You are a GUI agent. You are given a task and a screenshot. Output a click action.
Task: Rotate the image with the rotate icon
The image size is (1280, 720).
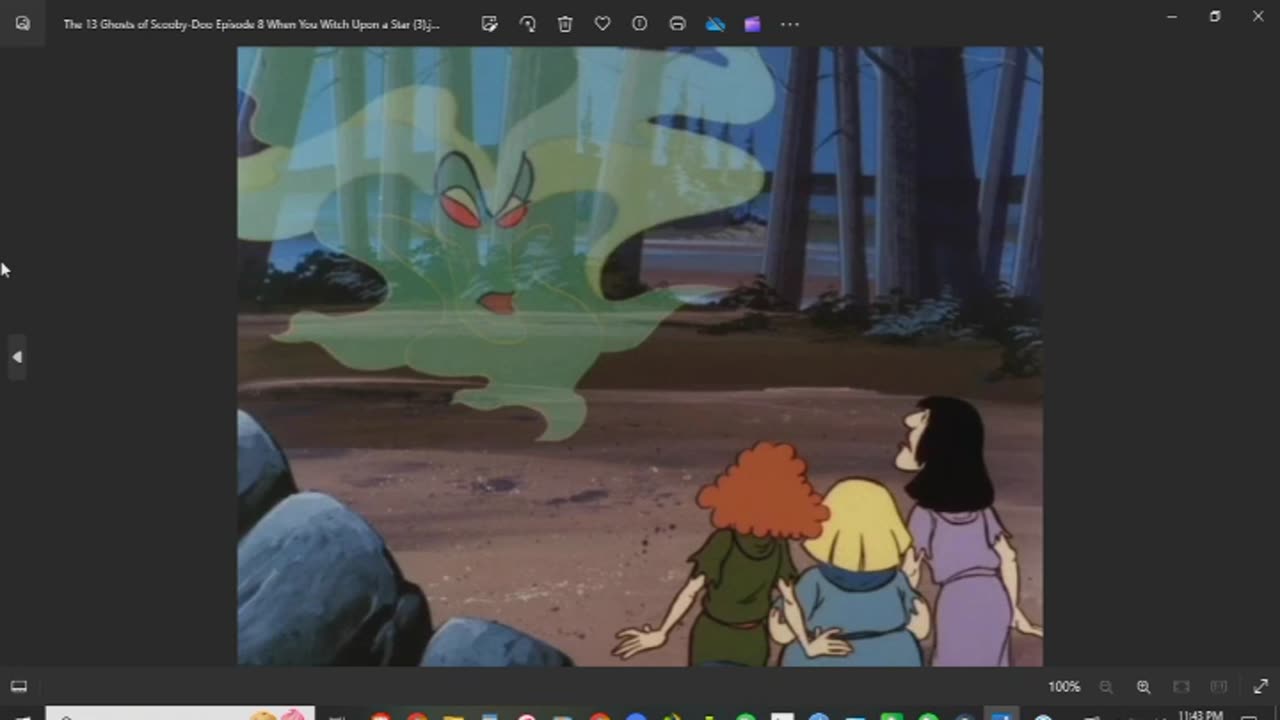coord(527,24)
